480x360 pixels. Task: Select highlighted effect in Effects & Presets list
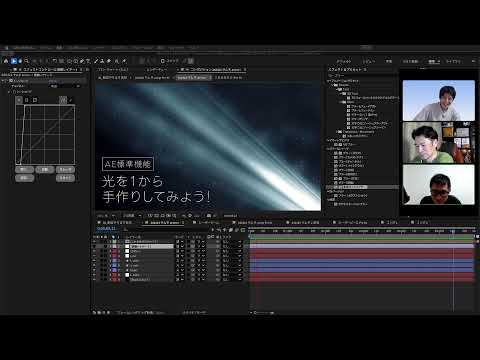[x=363, y=187]
